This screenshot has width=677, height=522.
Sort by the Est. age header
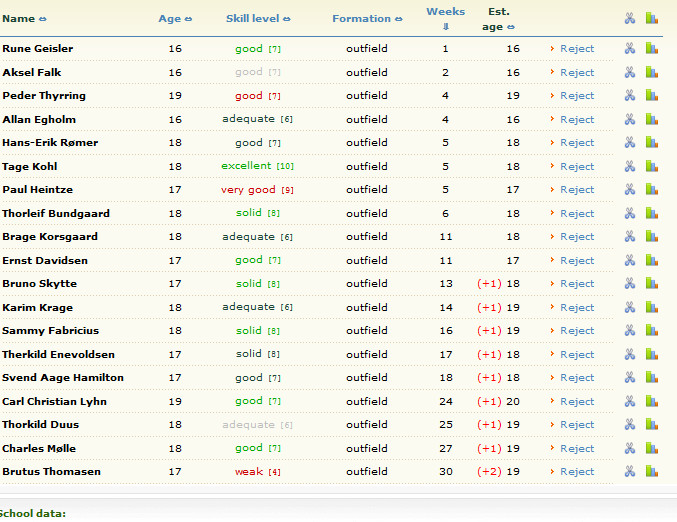[x=498, y=19]
